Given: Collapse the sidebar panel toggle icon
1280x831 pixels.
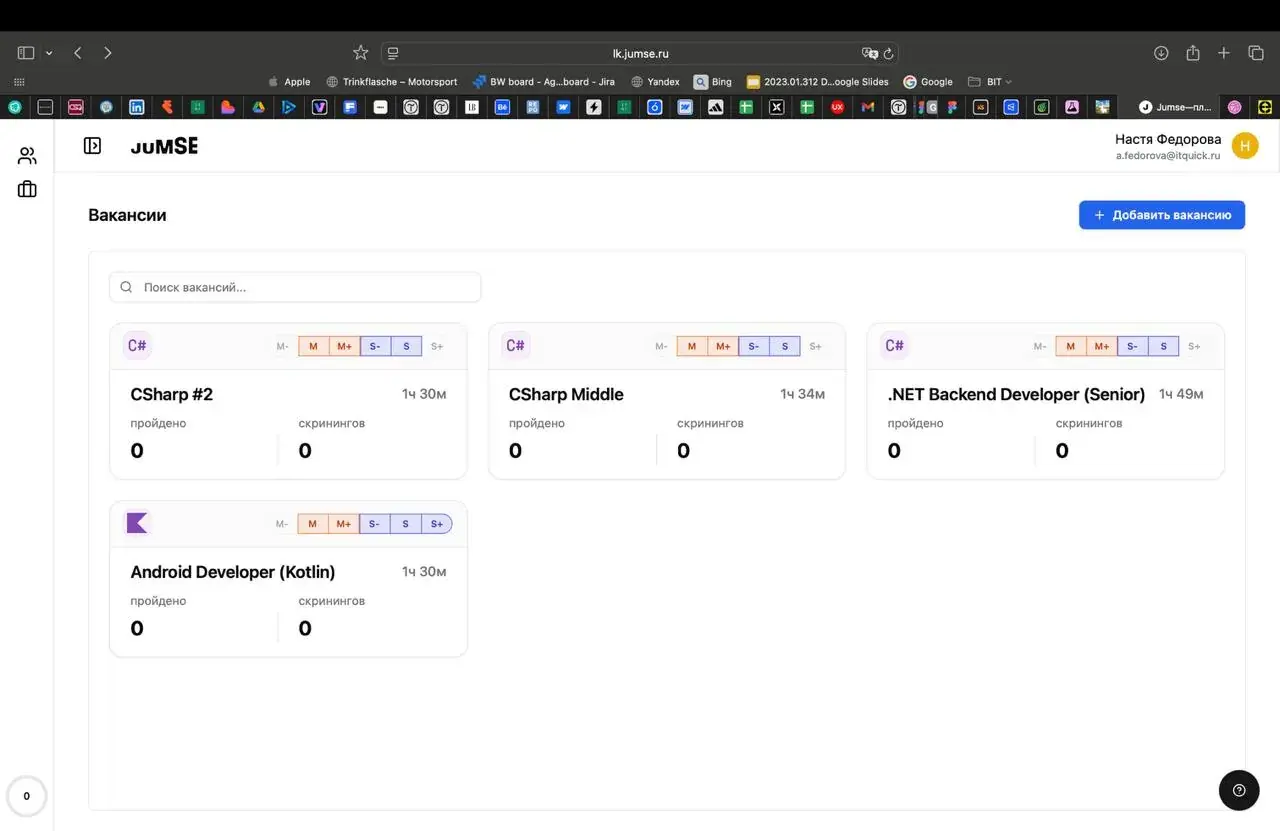Looking at the screenshot, I should 92,146.
